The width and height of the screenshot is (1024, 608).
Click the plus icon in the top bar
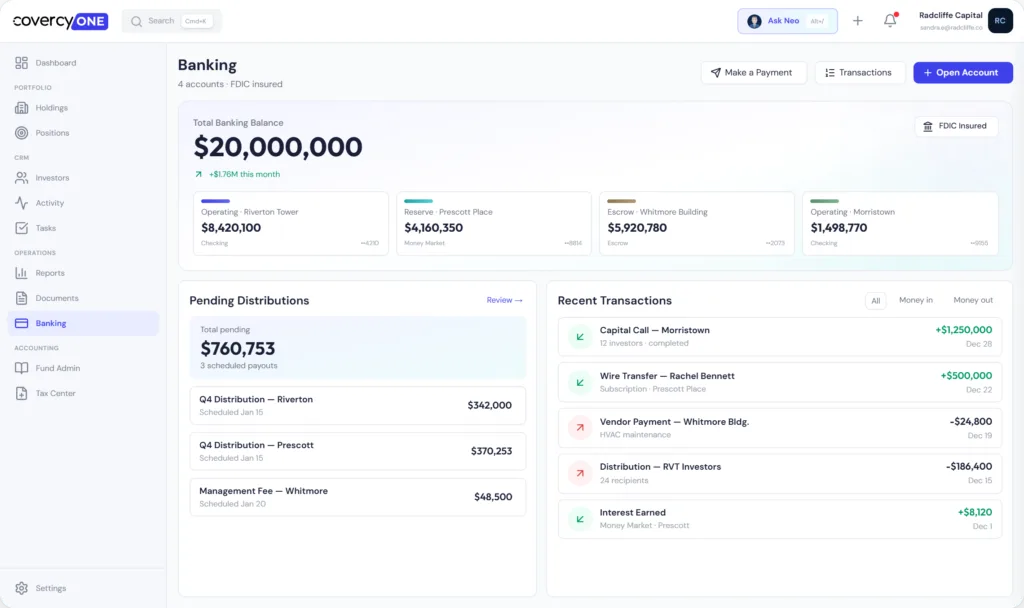(857, 20)
